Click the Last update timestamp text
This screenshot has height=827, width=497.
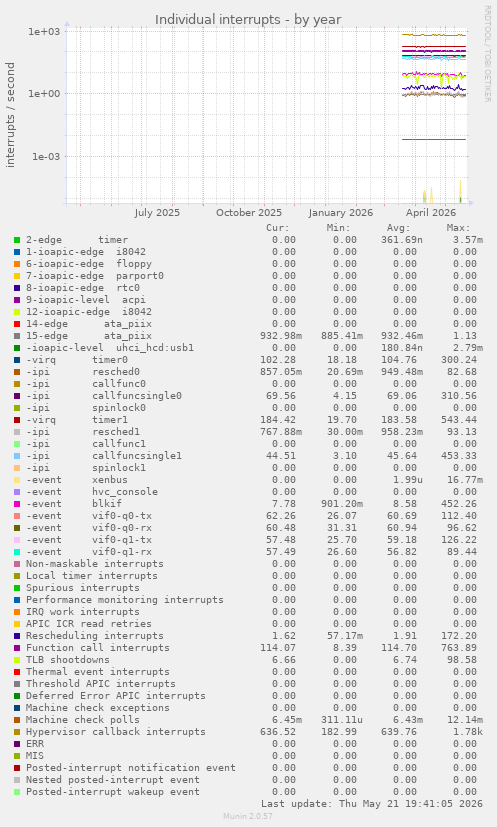pos(371,804)
